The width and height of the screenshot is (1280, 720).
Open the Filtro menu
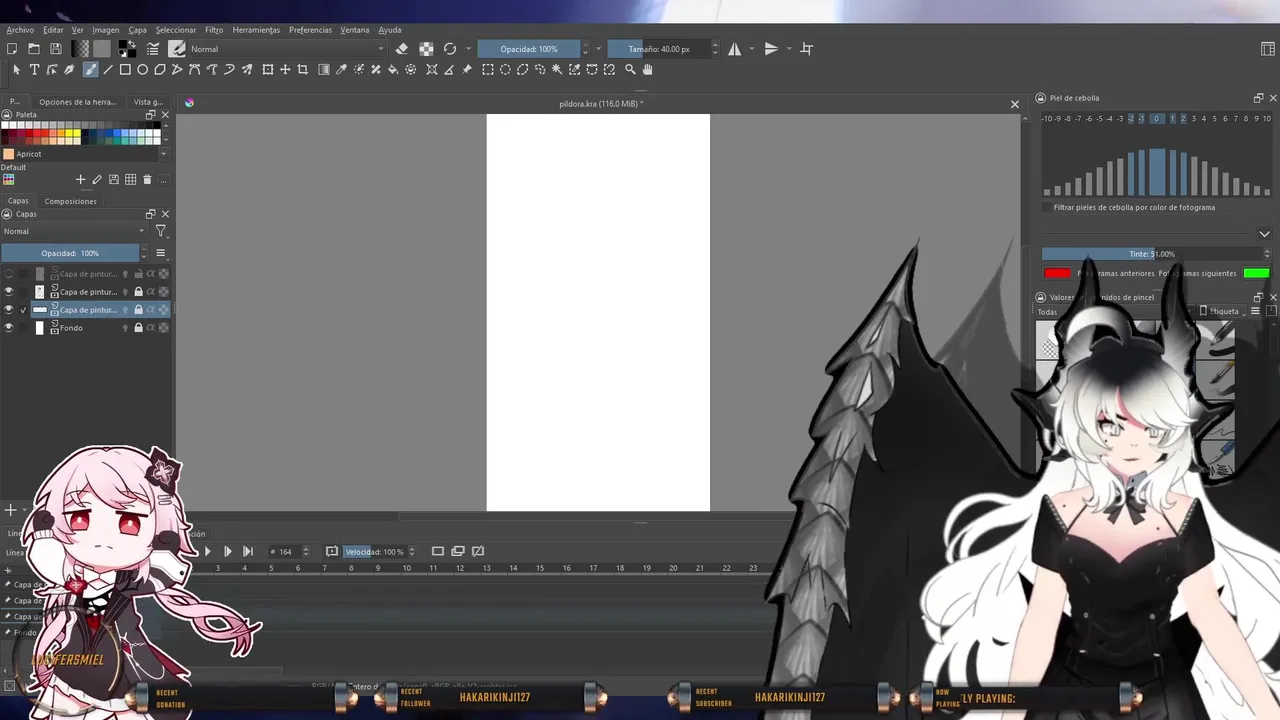[214, 30]
